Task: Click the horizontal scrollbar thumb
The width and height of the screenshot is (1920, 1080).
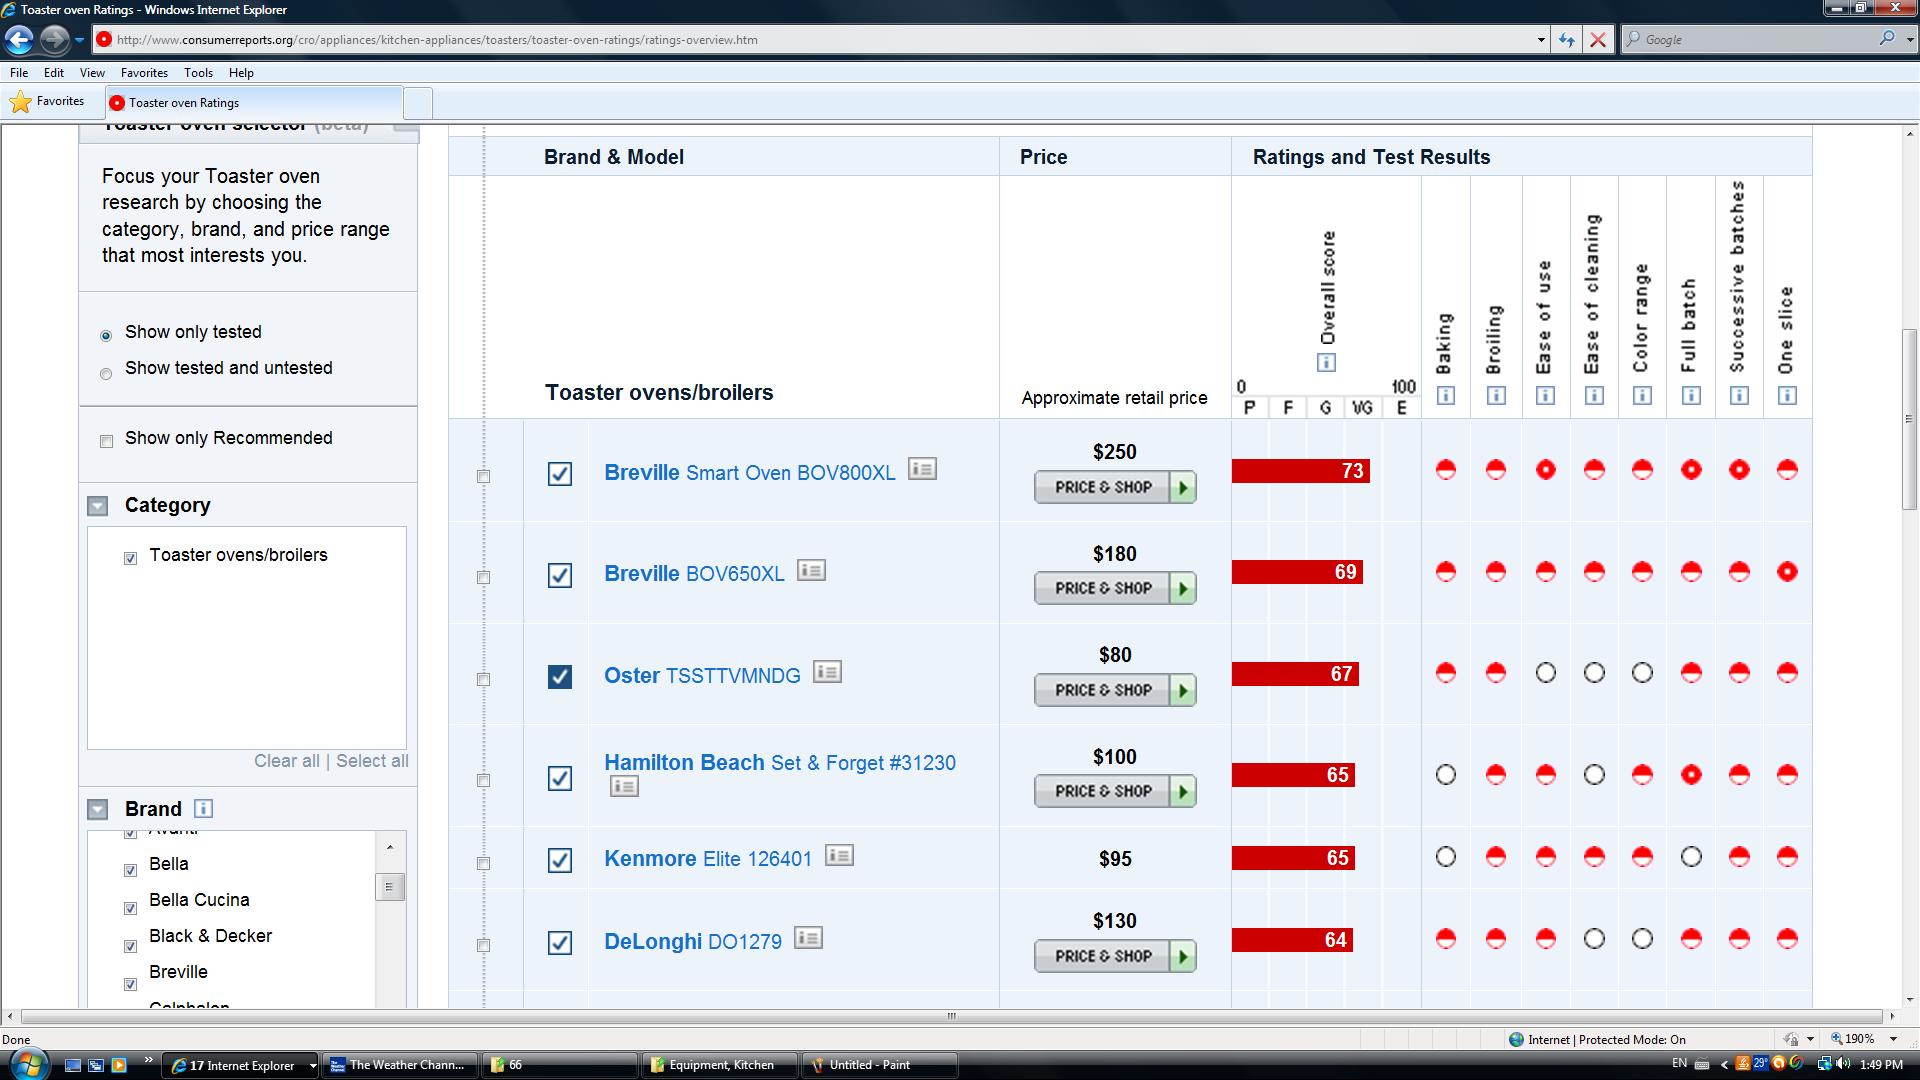Action: (x=951, y=1016)
